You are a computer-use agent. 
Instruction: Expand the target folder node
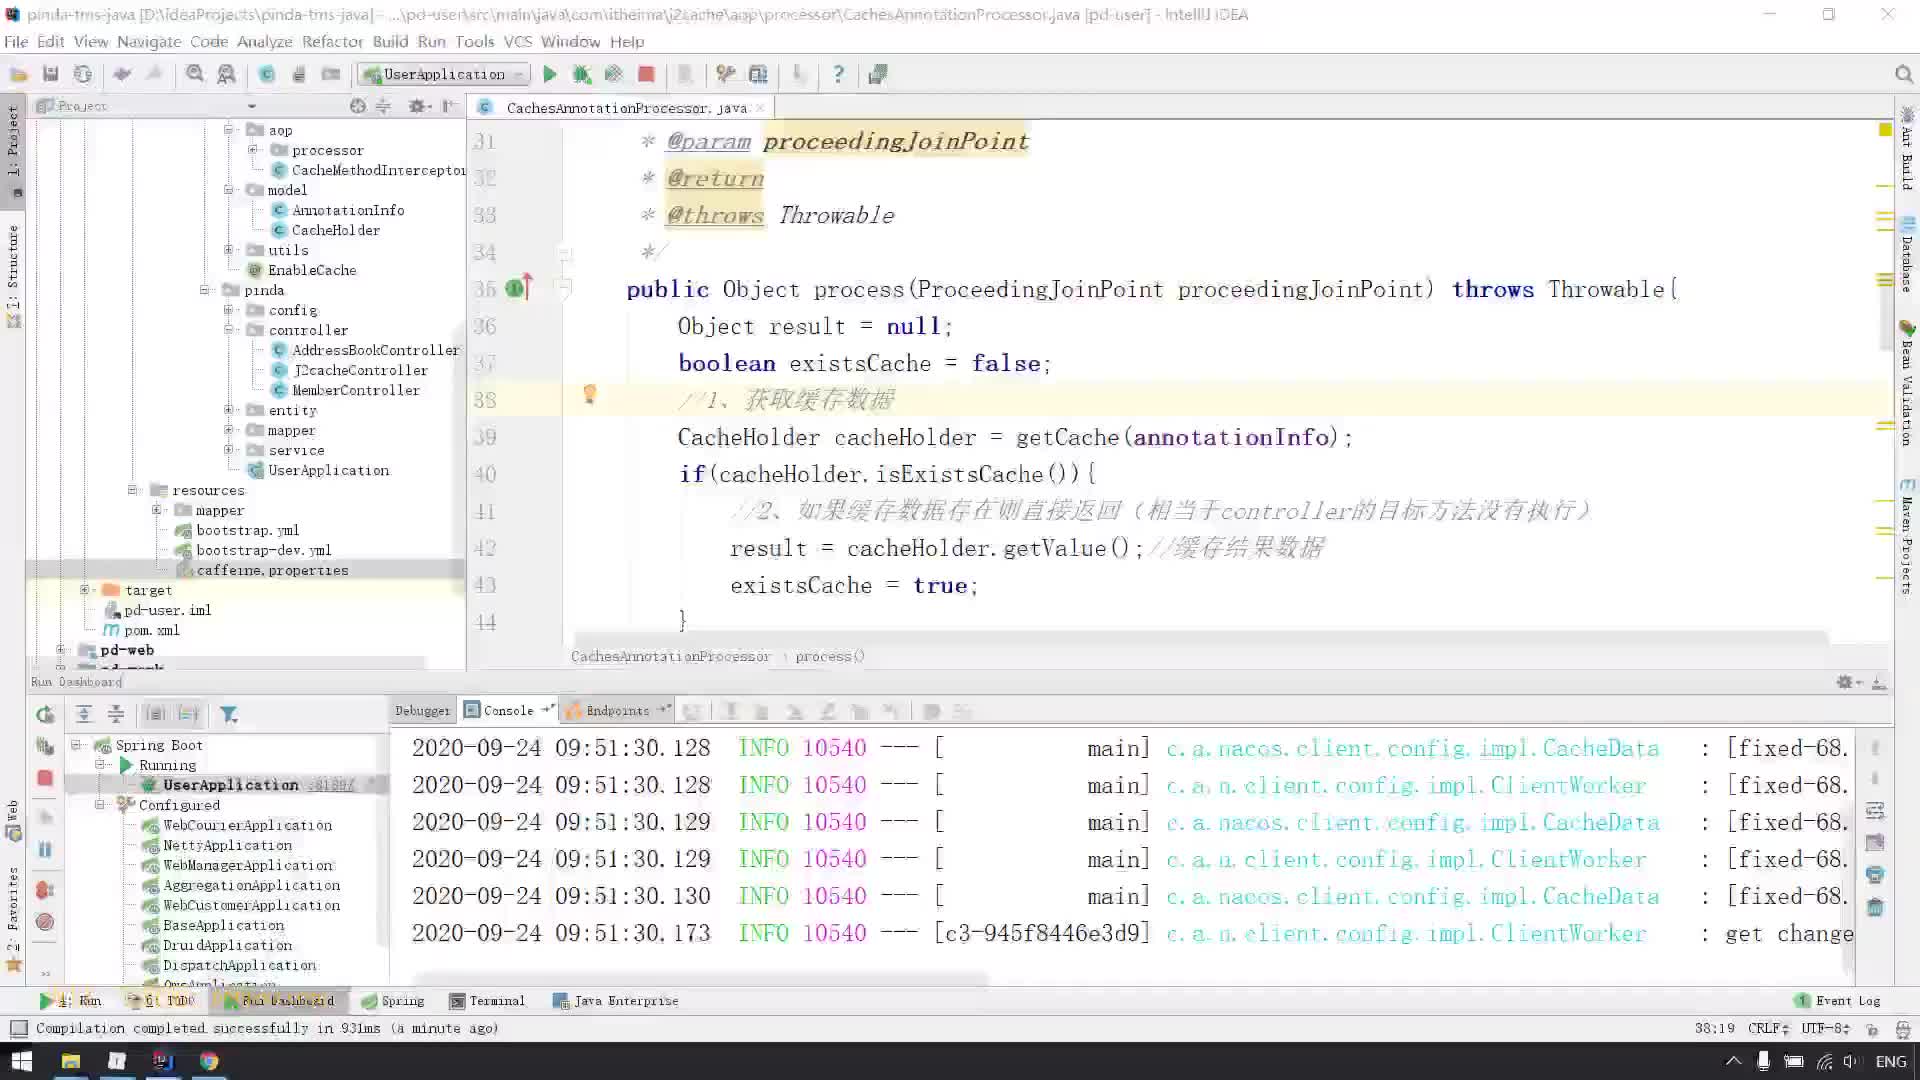point(85,590)
